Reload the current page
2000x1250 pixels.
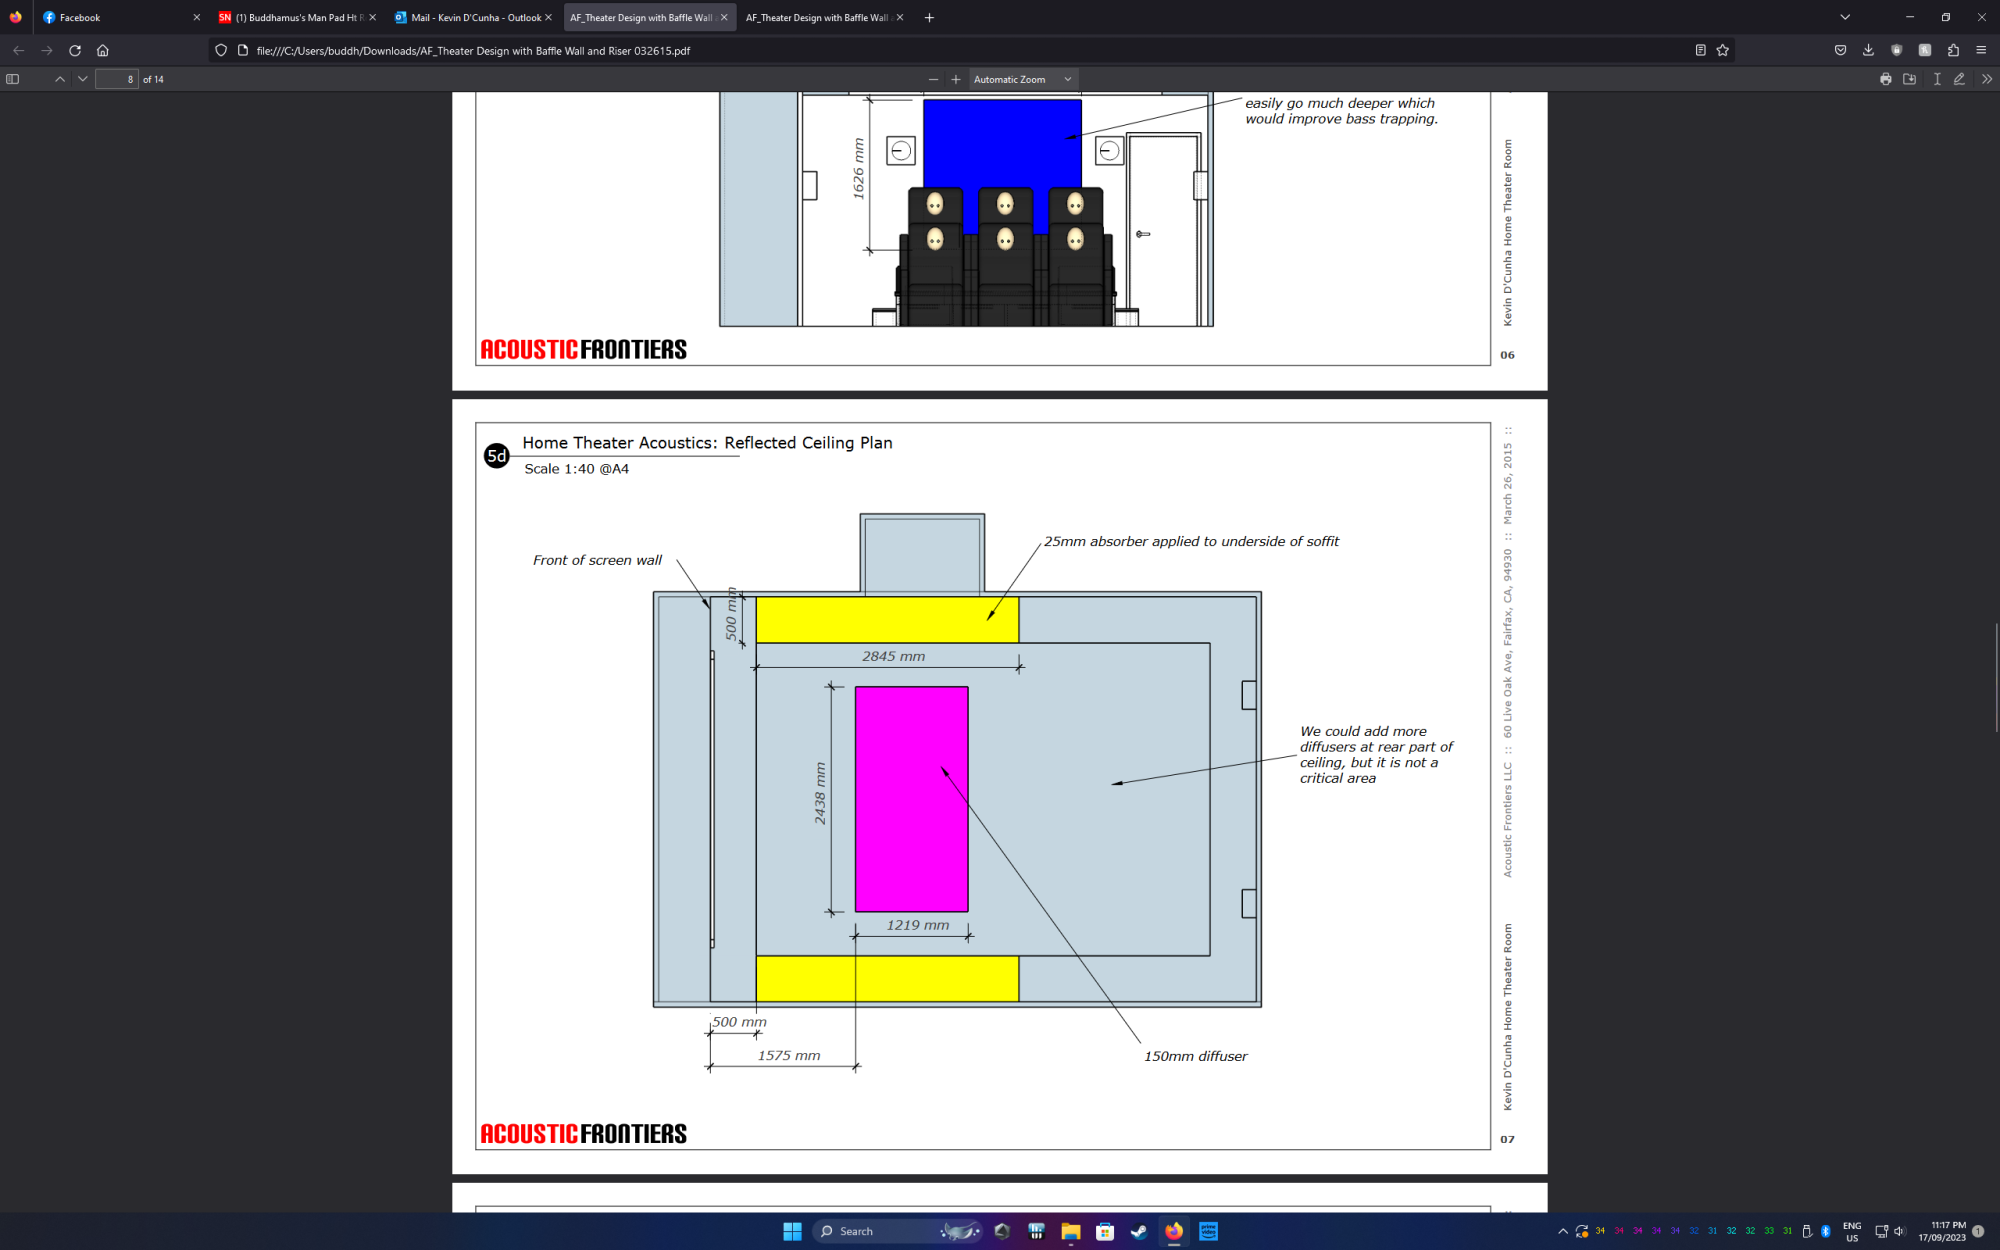coord(75,50)
